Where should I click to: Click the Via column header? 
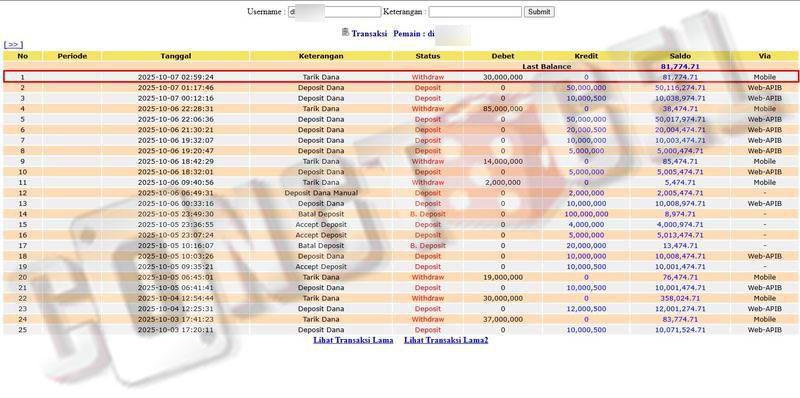tap(764, 56)
